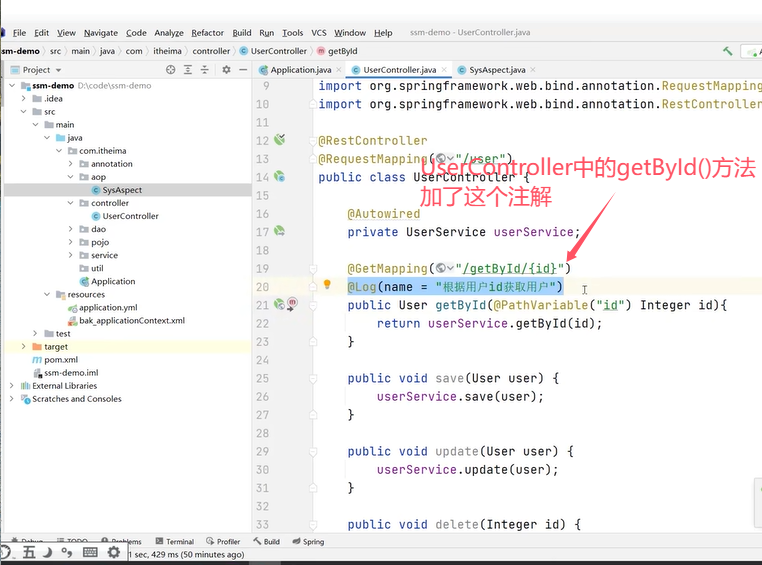Click the punctuation mode icon in the input bar
The image size is (762, 565).
pos(67,552)
